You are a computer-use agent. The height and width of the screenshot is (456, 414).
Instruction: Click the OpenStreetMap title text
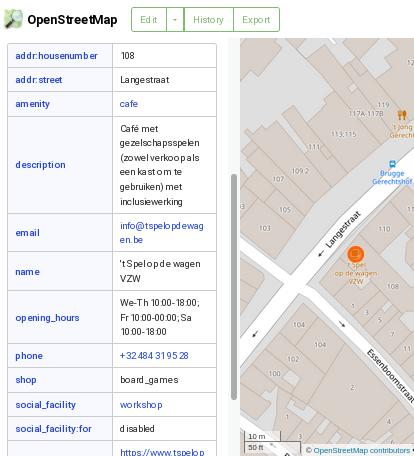tap(72, 20)
